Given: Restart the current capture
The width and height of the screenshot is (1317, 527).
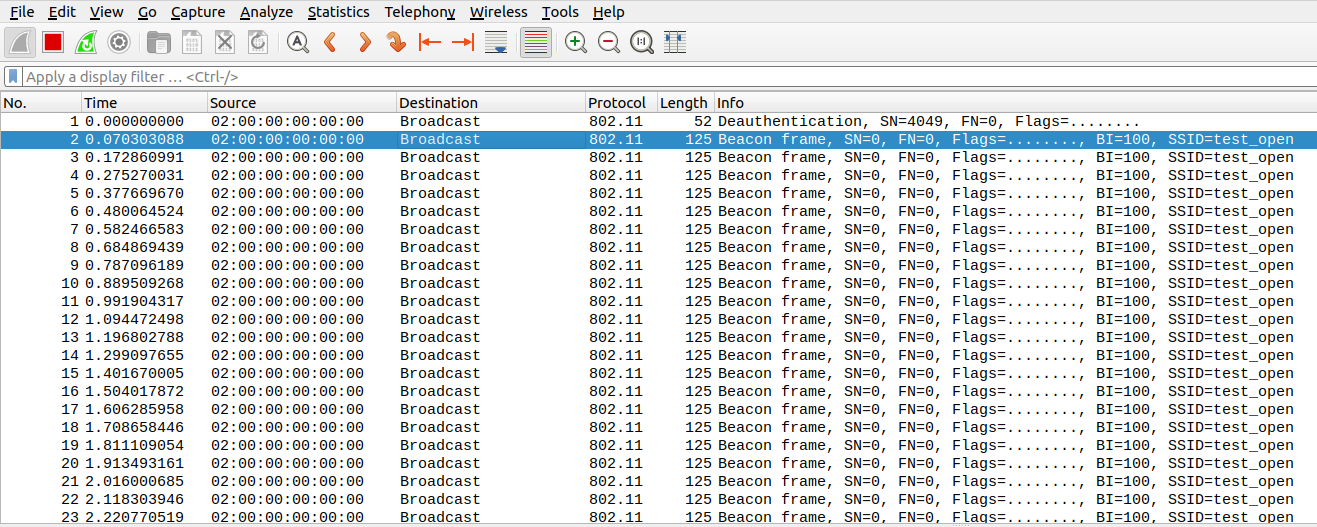Looking at the screenshot, I should (86, 42).
